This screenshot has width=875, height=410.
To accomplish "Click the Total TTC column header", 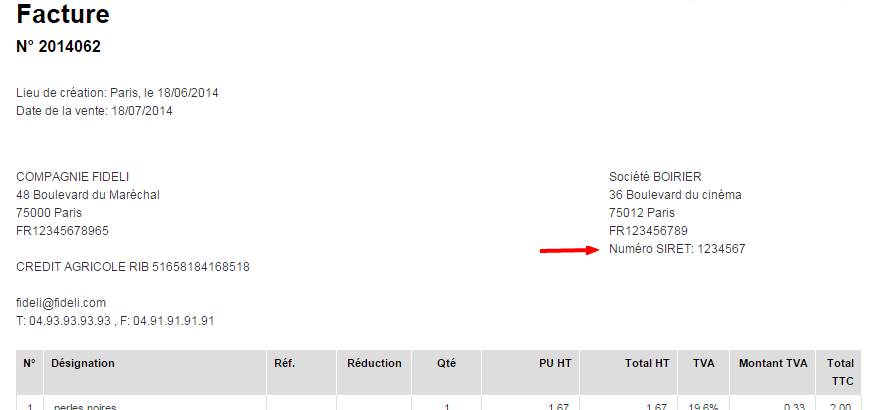I will [839, 373].
